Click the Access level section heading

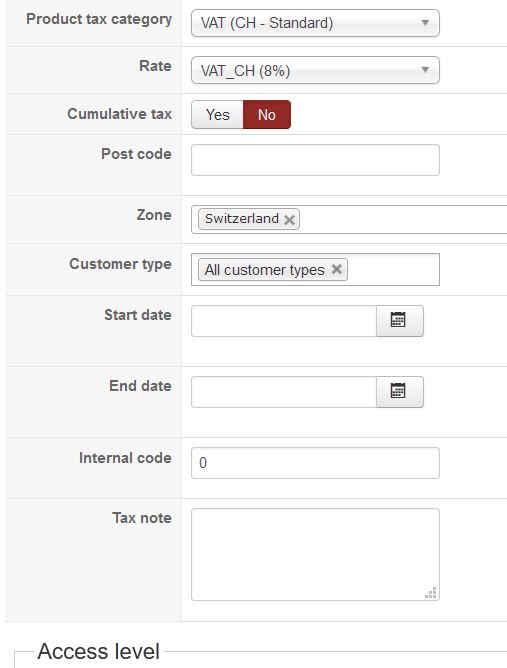98,651
